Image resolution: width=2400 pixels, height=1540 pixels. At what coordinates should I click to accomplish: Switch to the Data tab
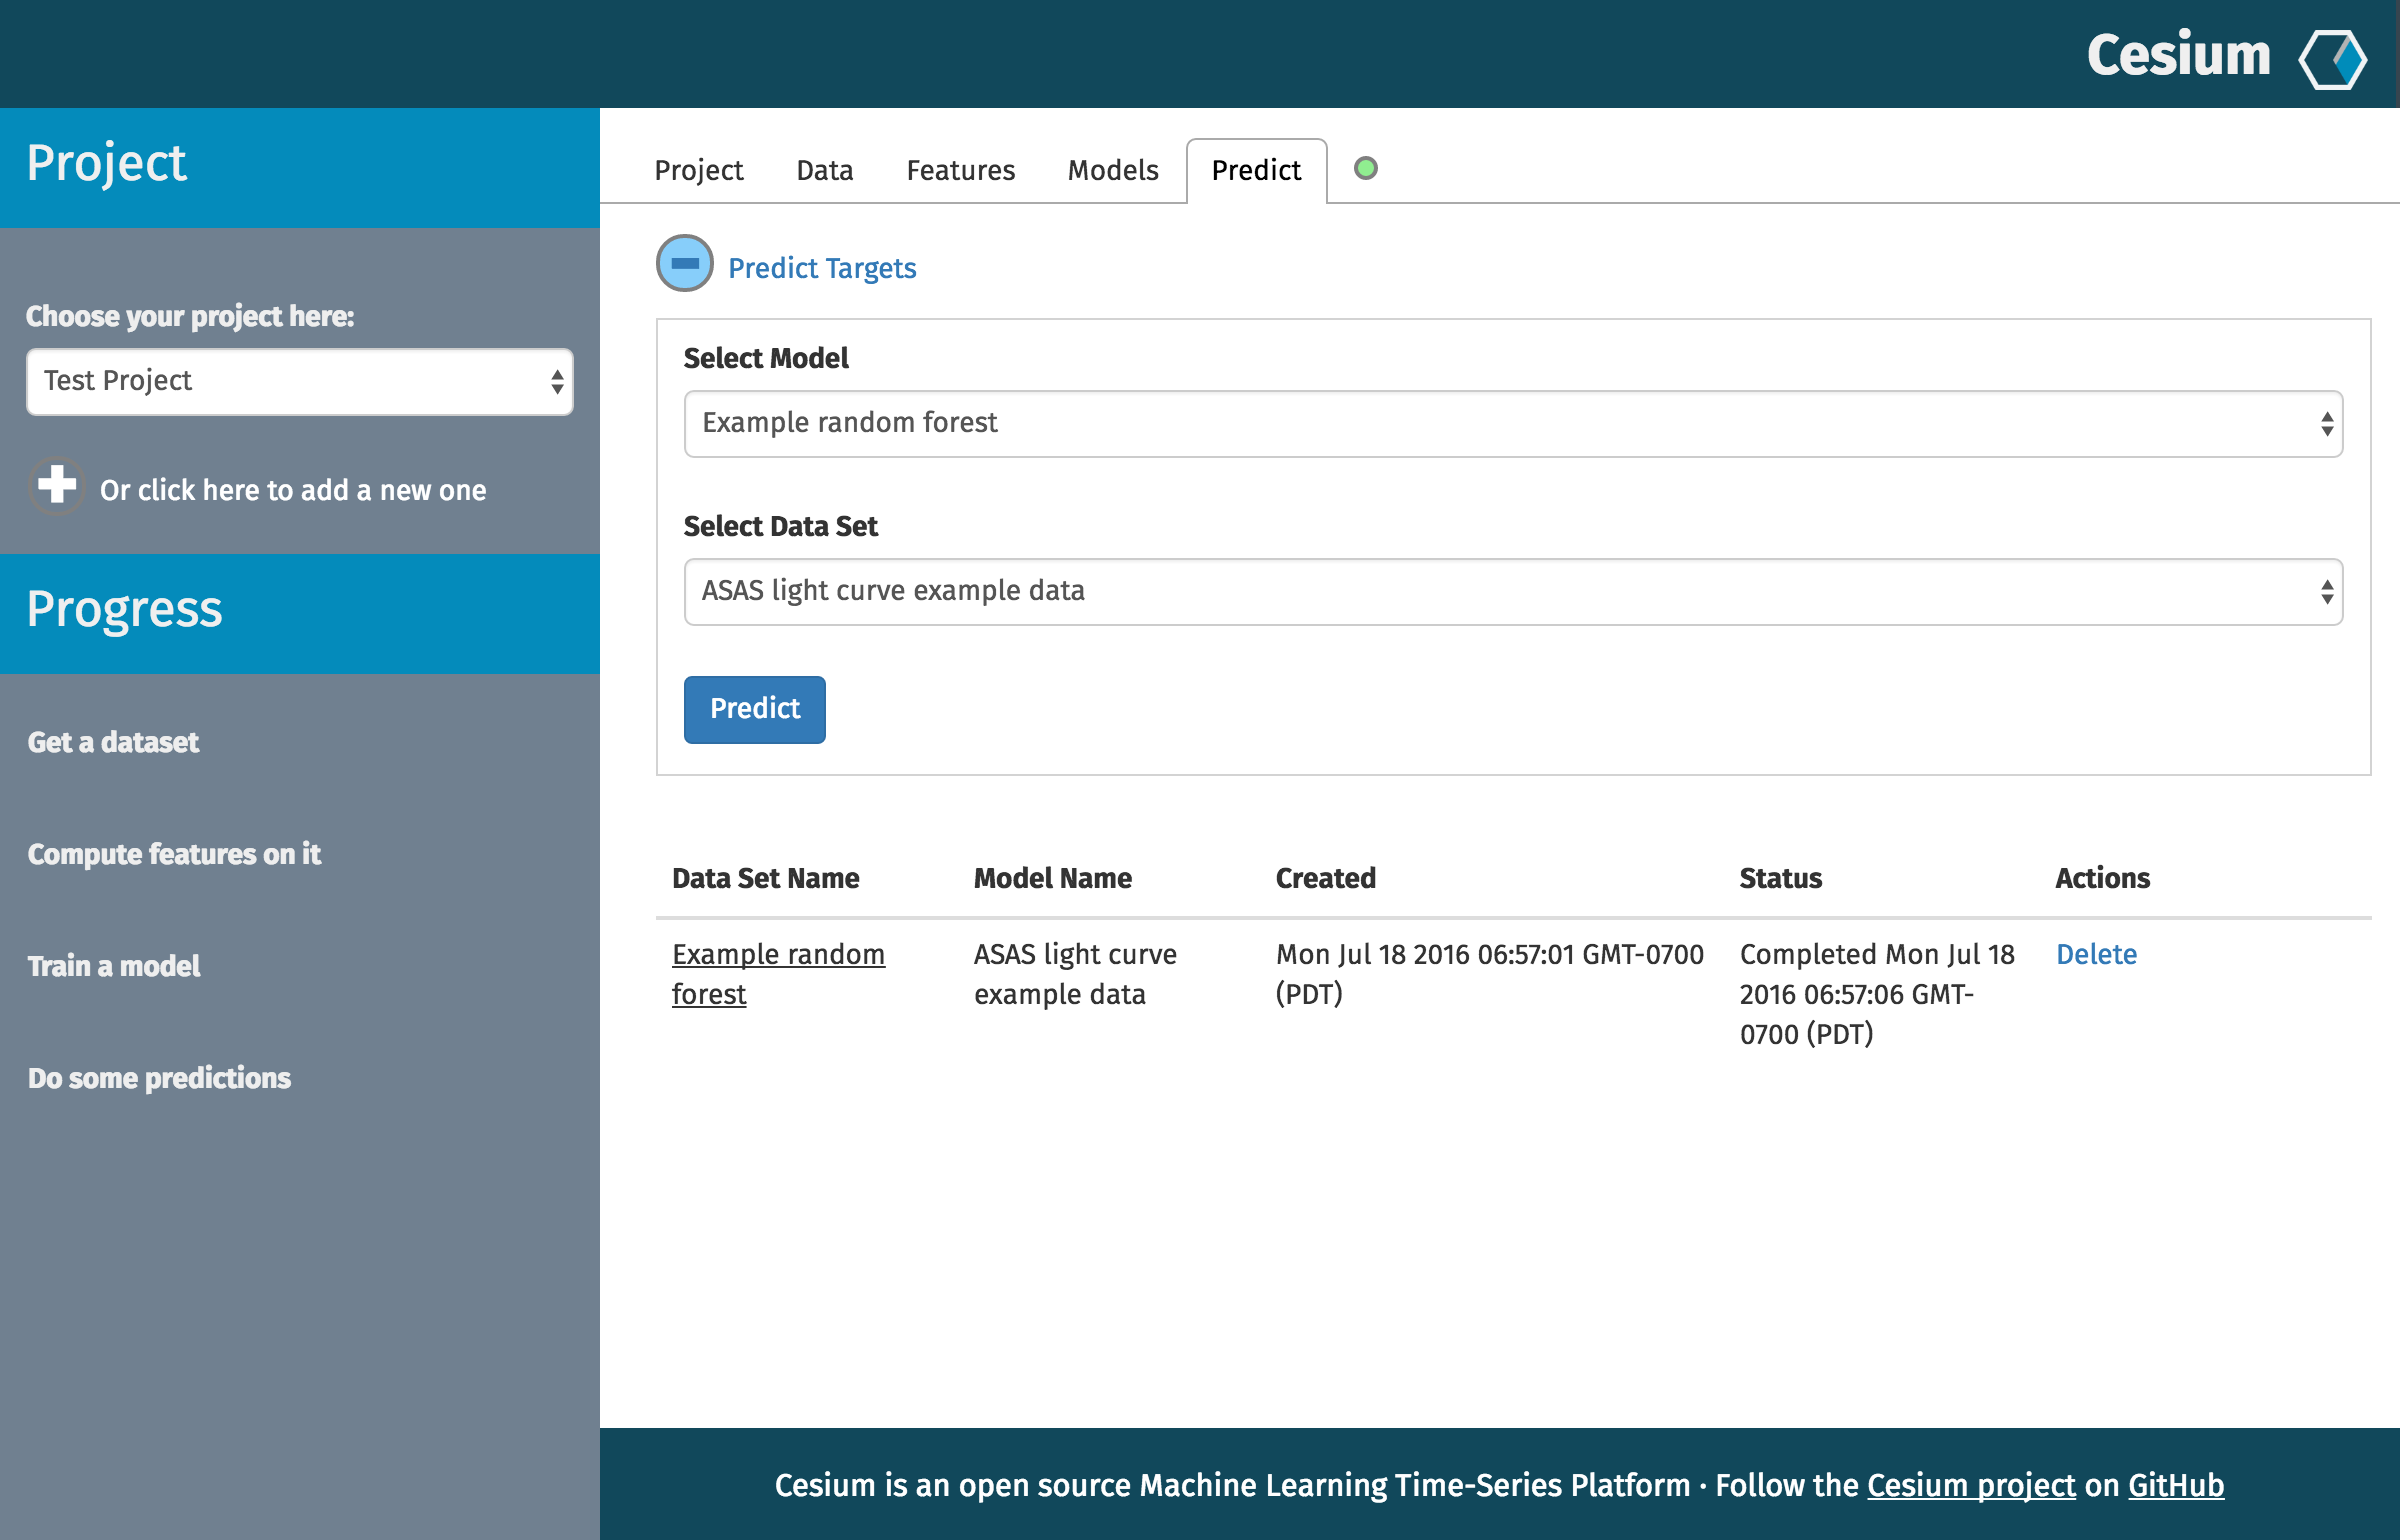(824, 170)
